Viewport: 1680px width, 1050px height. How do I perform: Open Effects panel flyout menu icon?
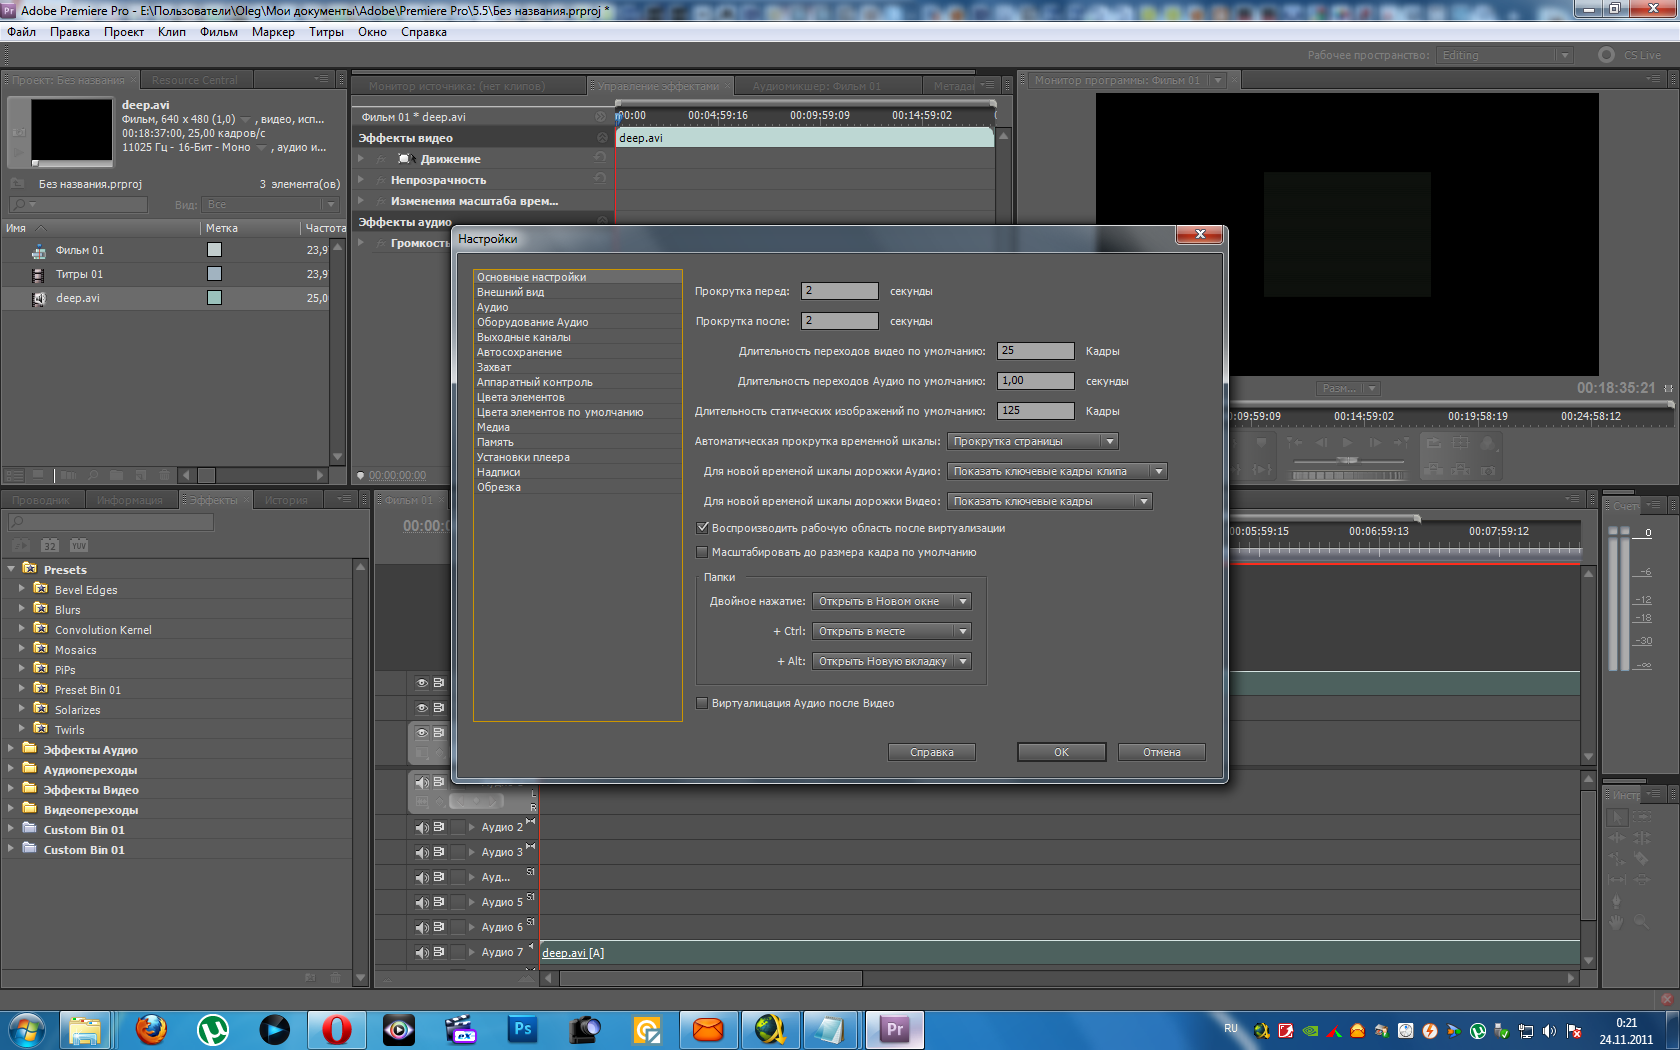click(345, 499)
